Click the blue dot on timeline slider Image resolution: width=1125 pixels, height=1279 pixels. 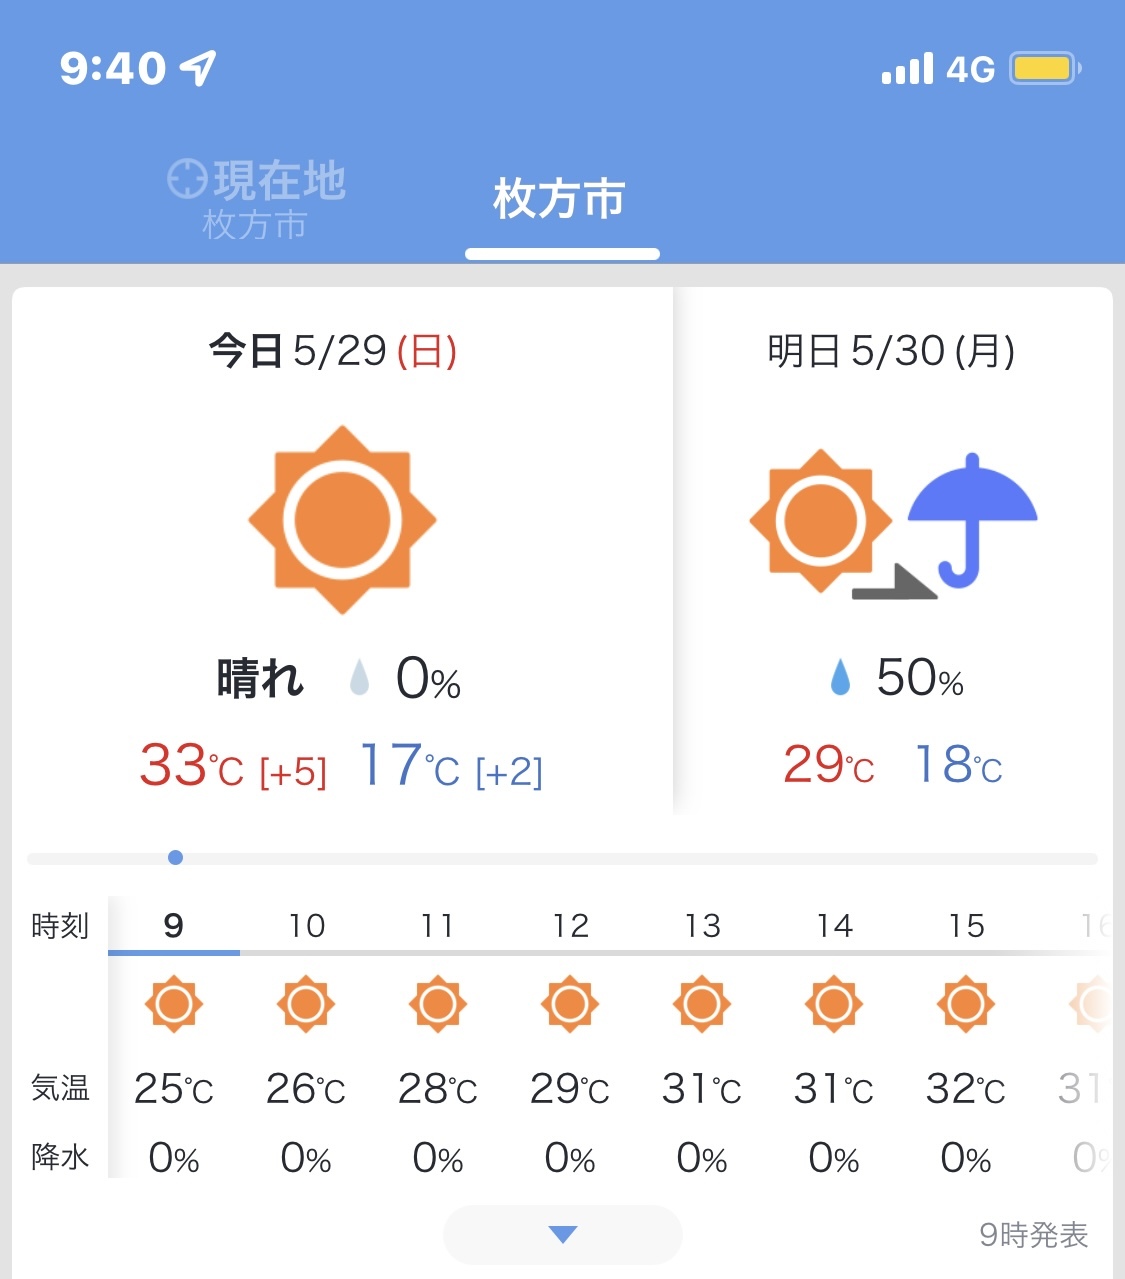(176, 857)
